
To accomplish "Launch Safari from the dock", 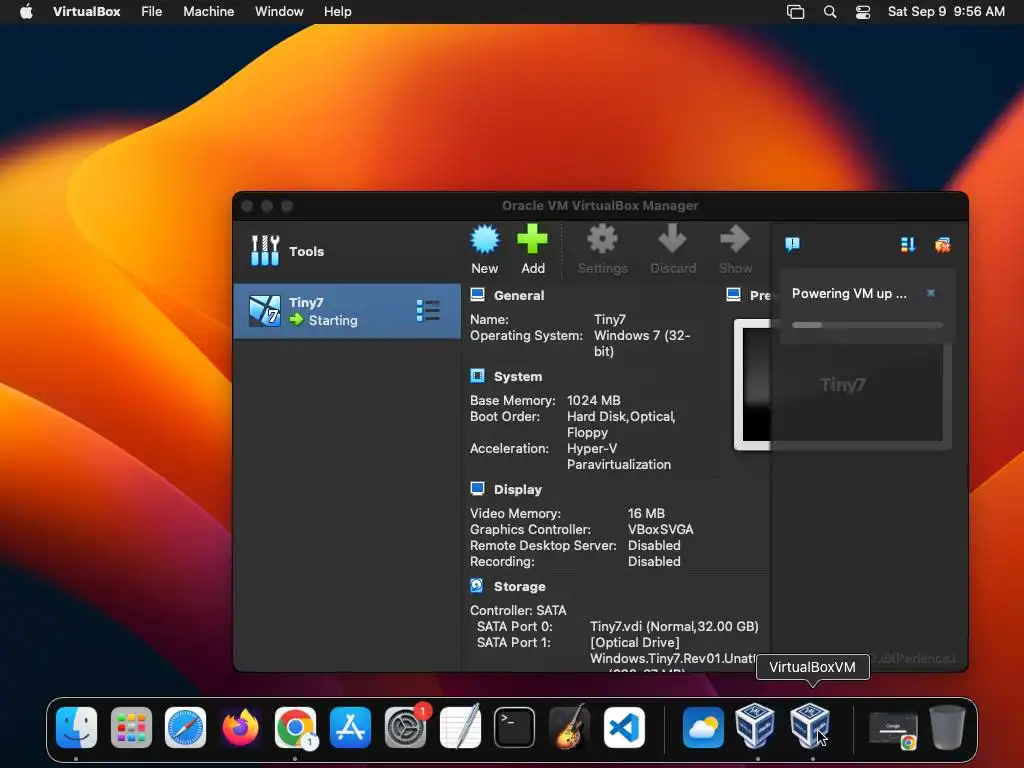I will 185,727.
